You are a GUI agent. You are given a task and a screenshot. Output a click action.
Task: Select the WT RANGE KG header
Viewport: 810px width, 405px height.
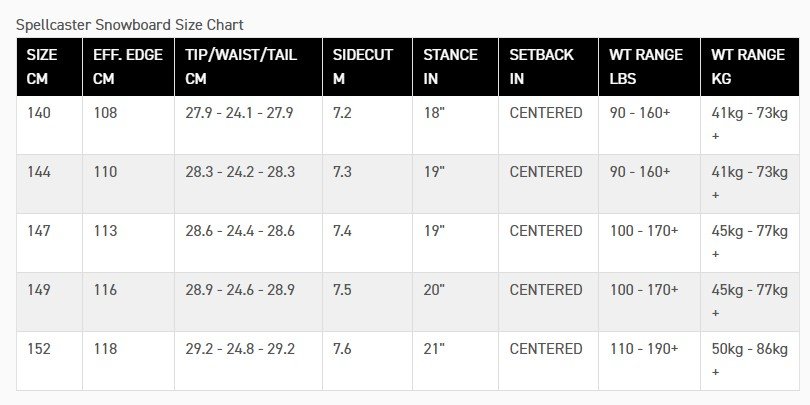[750, 67]
